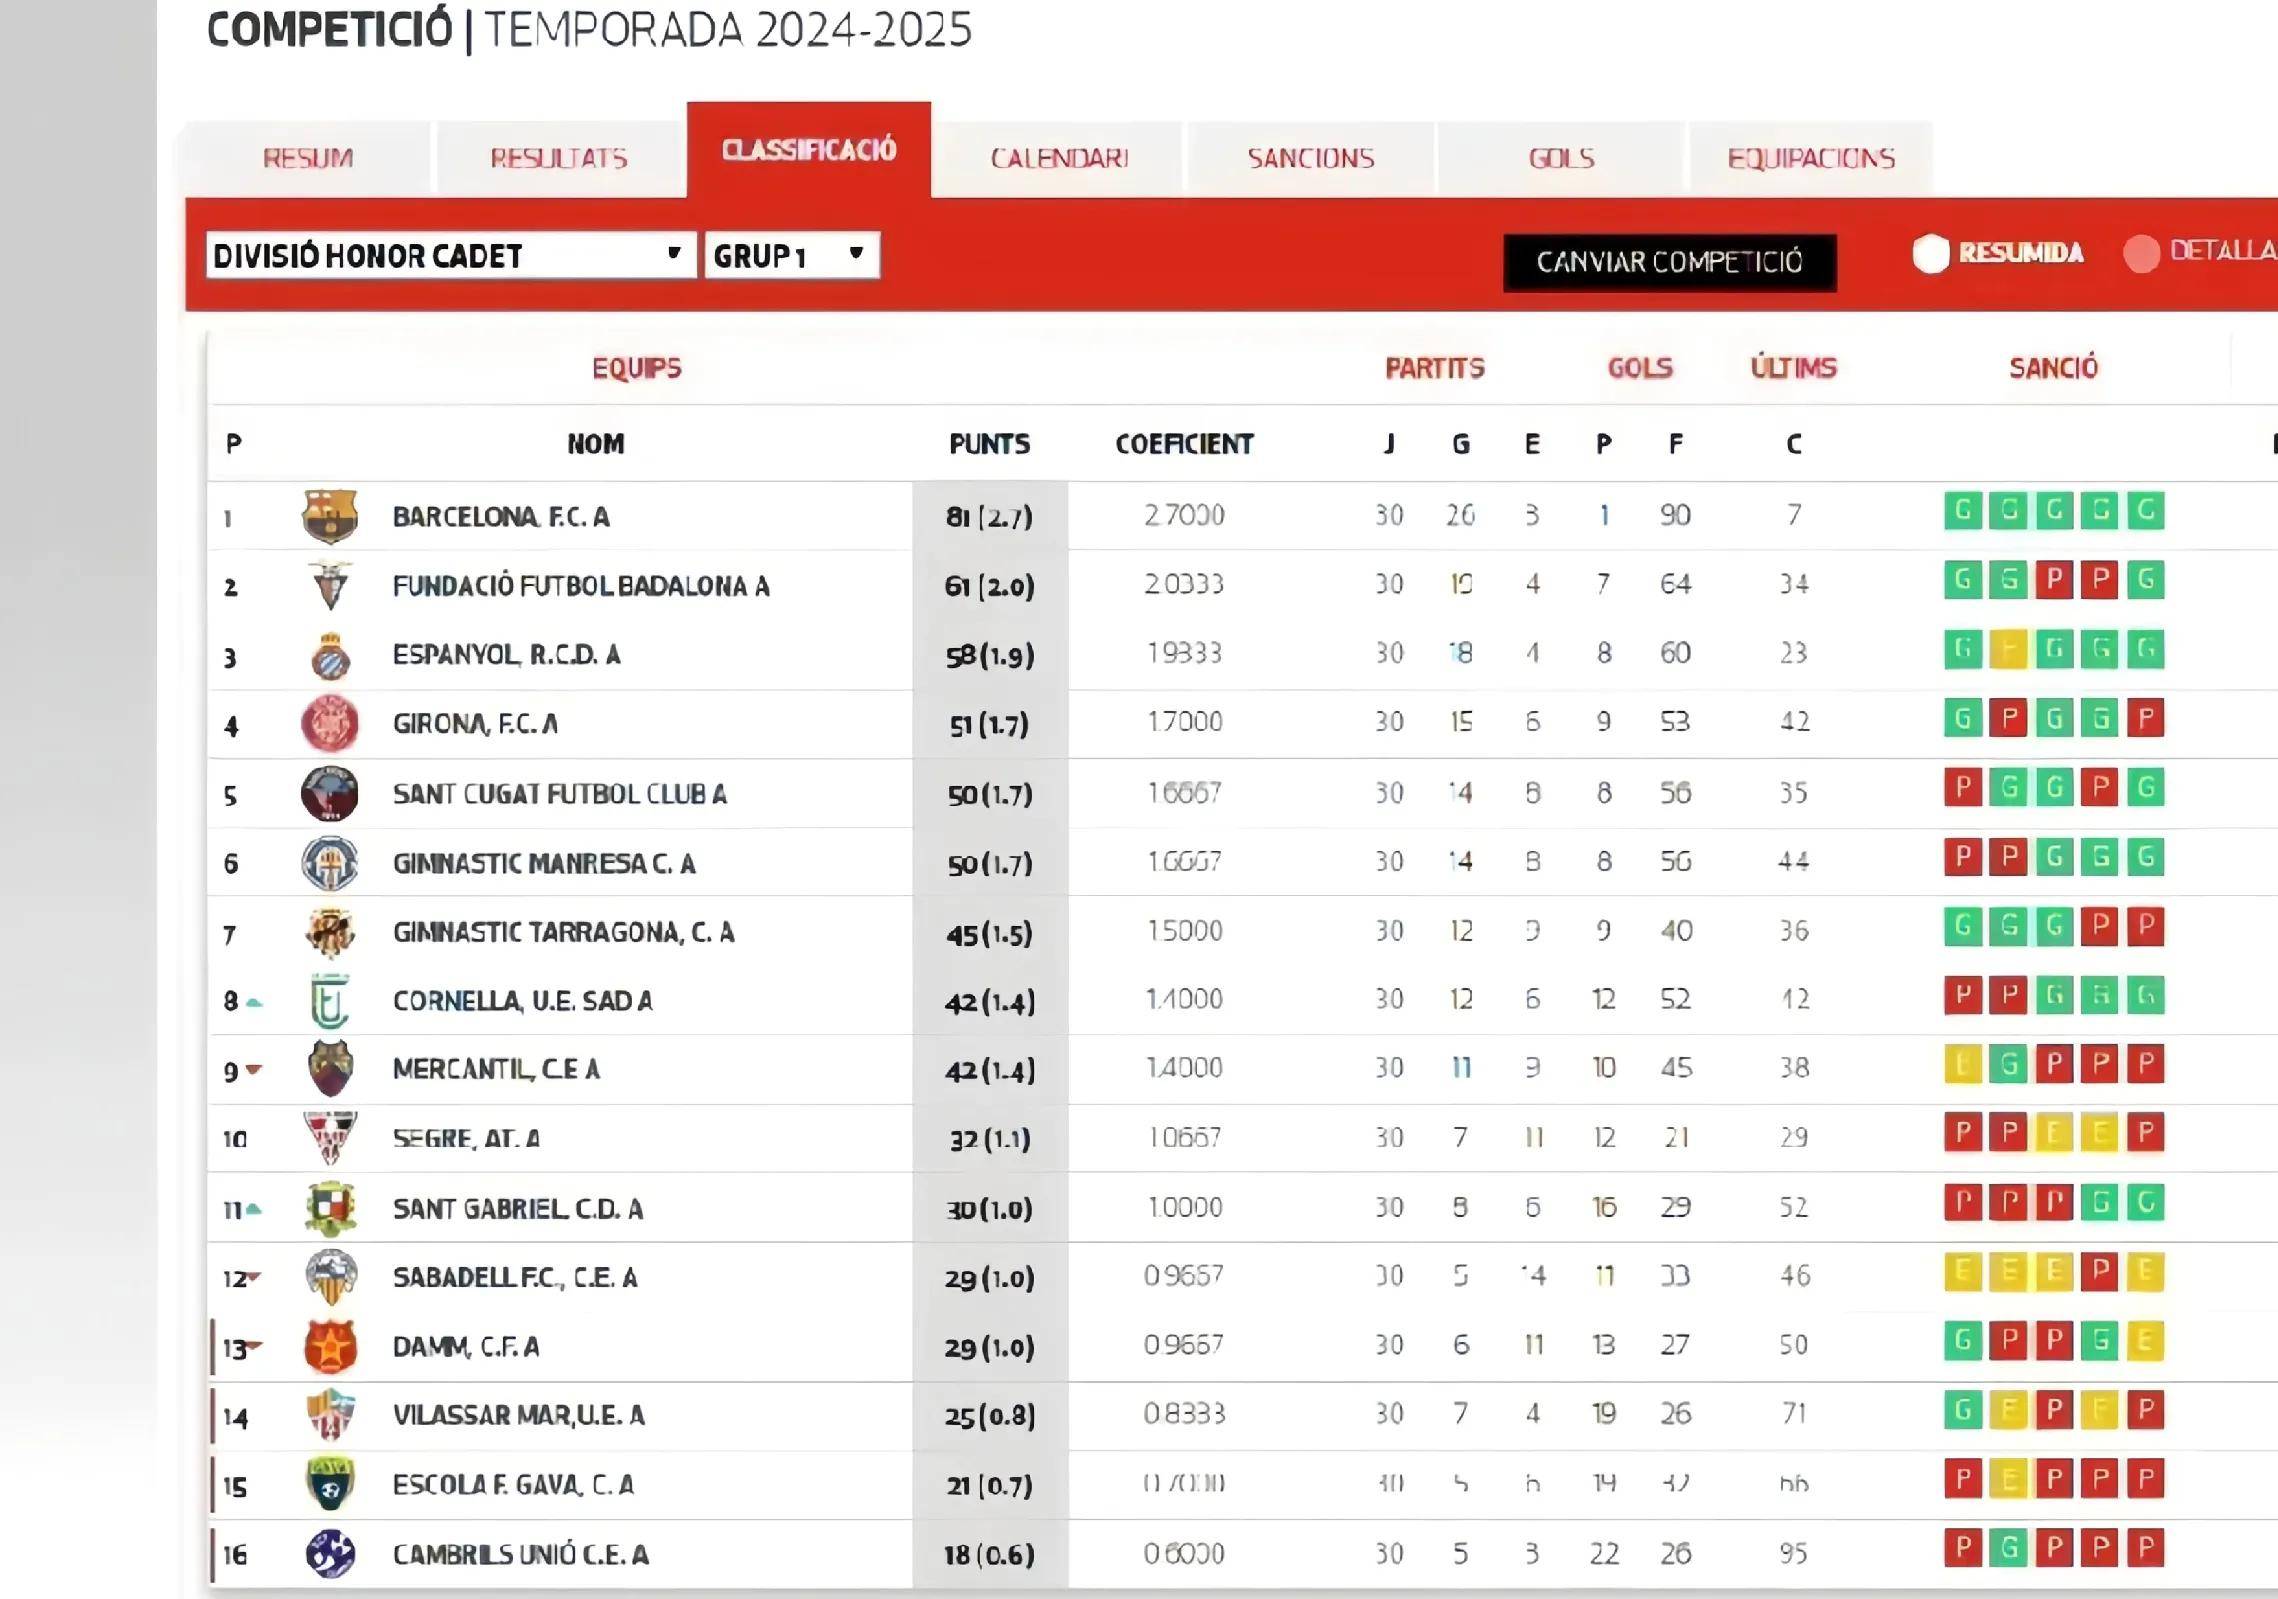Click the Escola F. Gava C. A crest

(330, 1484)
